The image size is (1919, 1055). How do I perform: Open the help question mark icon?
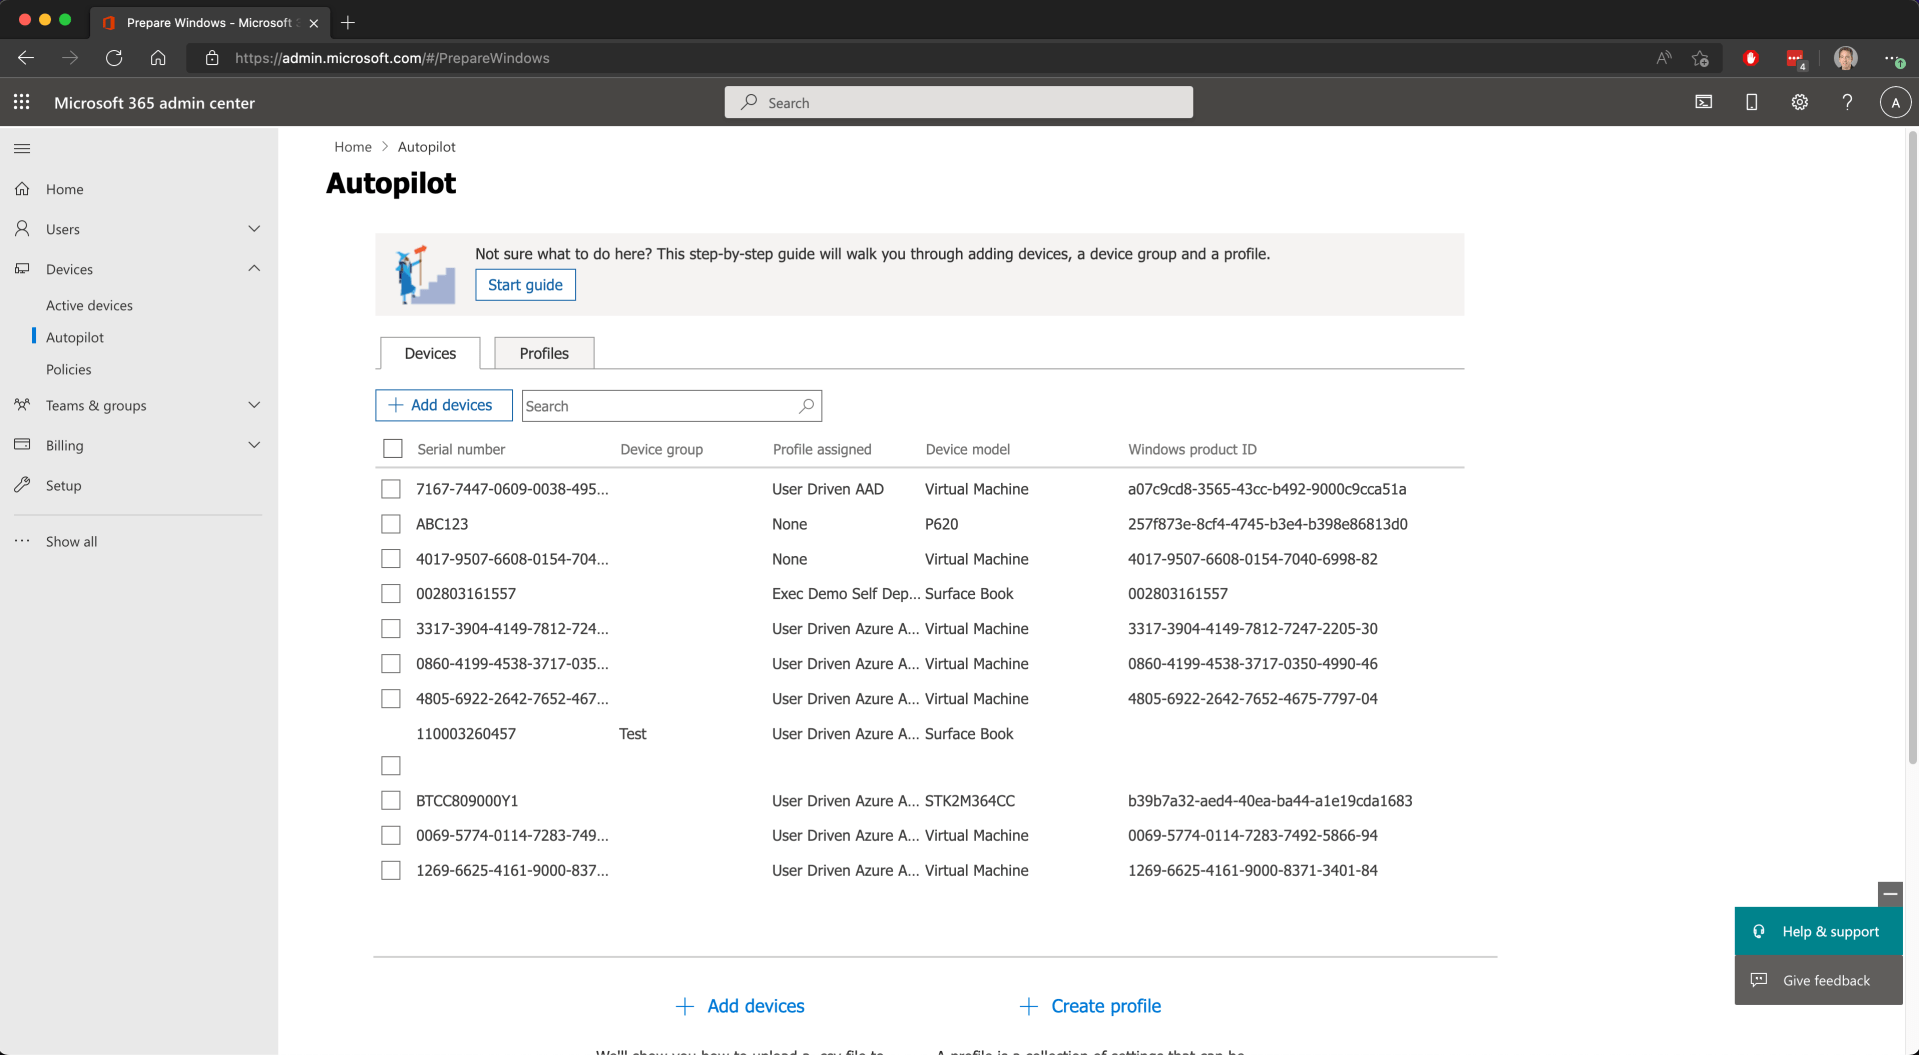(1847, 102)
